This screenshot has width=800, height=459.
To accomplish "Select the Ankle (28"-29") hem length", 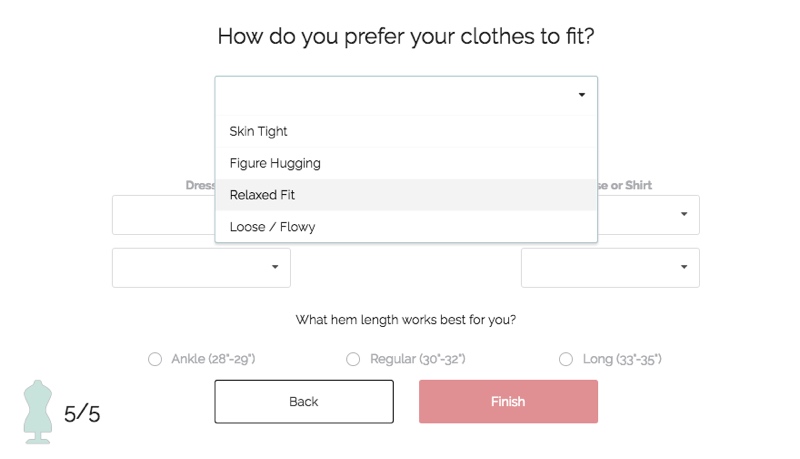I will tap(155, 359).
